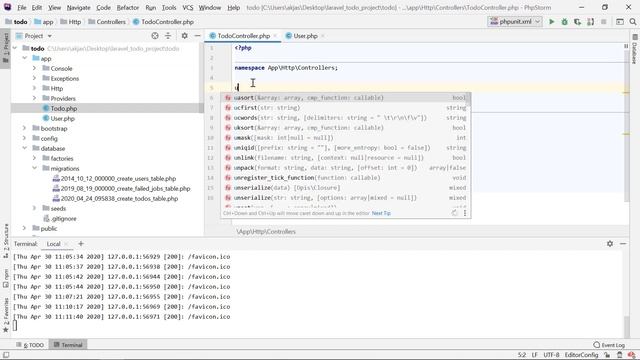Click EditorConfig in the status bar
The height and width of the screenshot is (360, 640).
(581, 355)
